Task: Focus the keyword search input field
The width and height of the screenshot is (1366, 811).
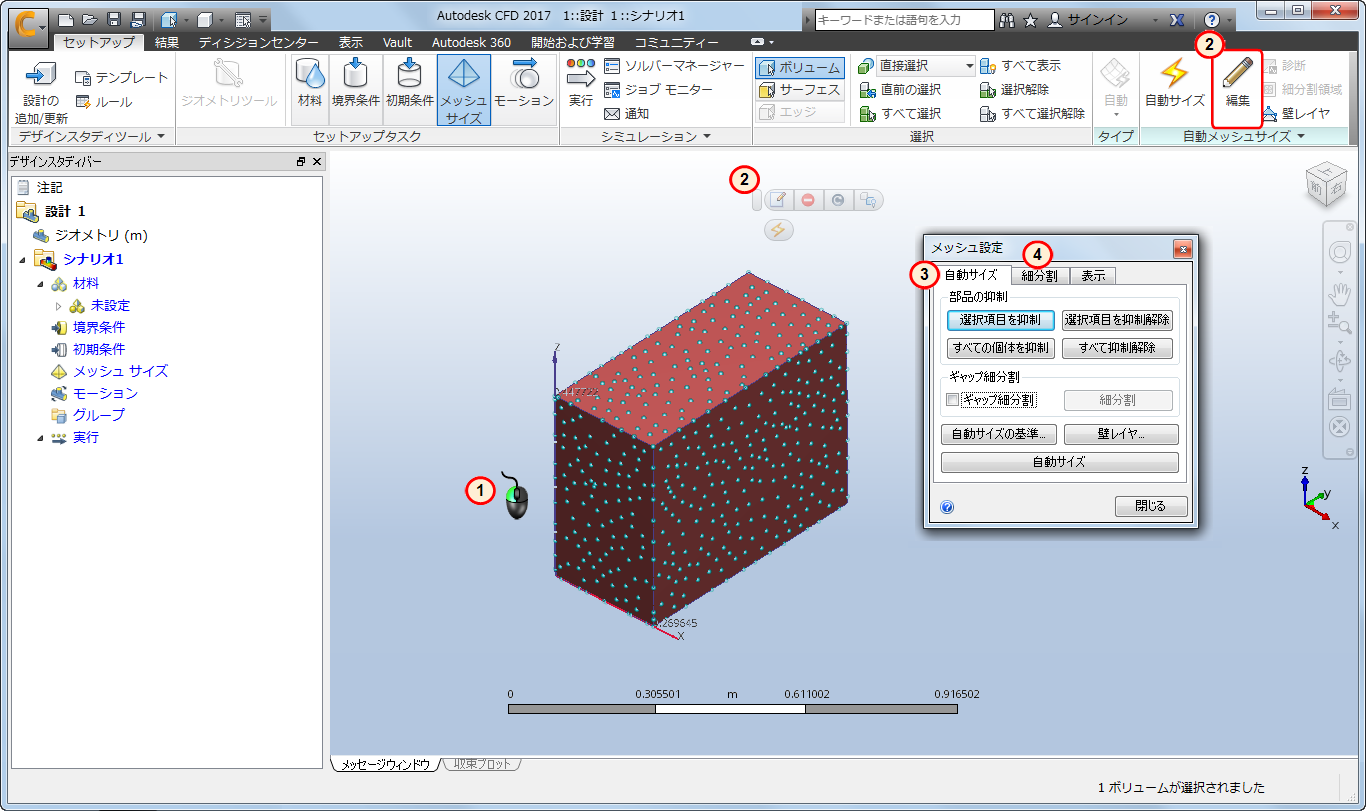Action: (905, 20)
